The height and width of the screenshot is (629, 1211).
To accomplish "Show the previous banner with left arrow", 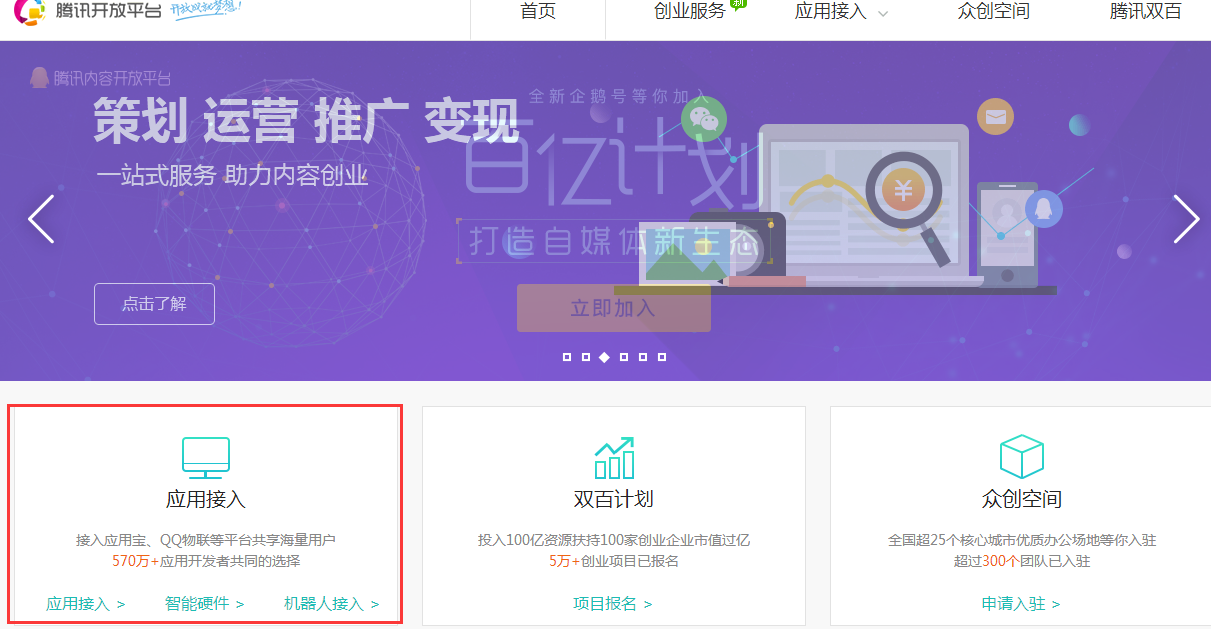I will coord(41,219).
